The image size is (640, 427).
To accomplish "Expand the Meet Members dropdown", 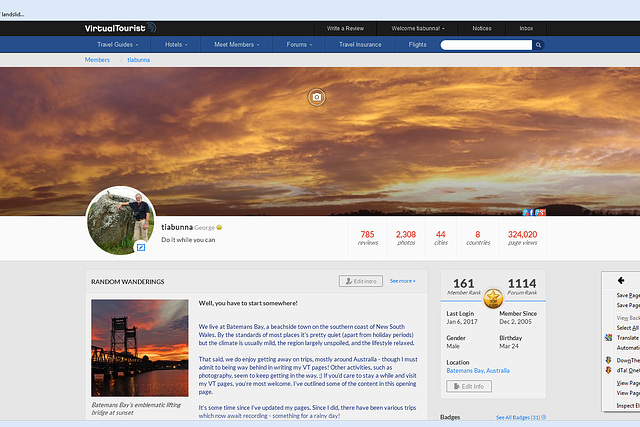I will 237,44.
